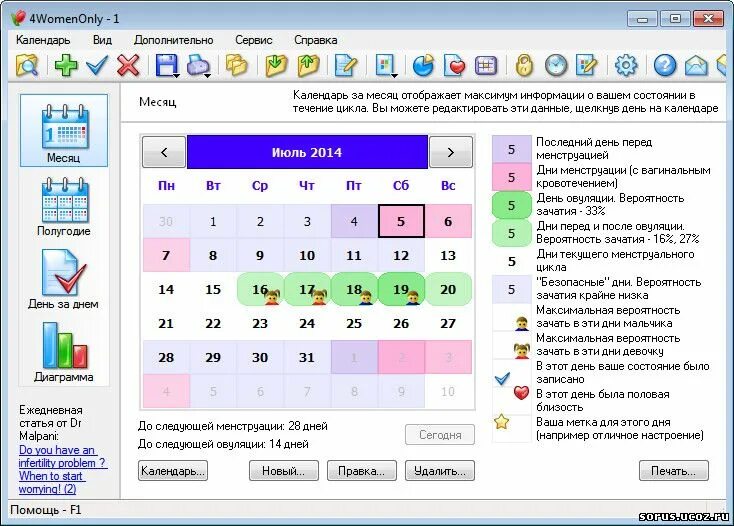Viewport: 734px width, 526px height.
Task: Click the folder with green up arrow
Action: tap(308, 65)
